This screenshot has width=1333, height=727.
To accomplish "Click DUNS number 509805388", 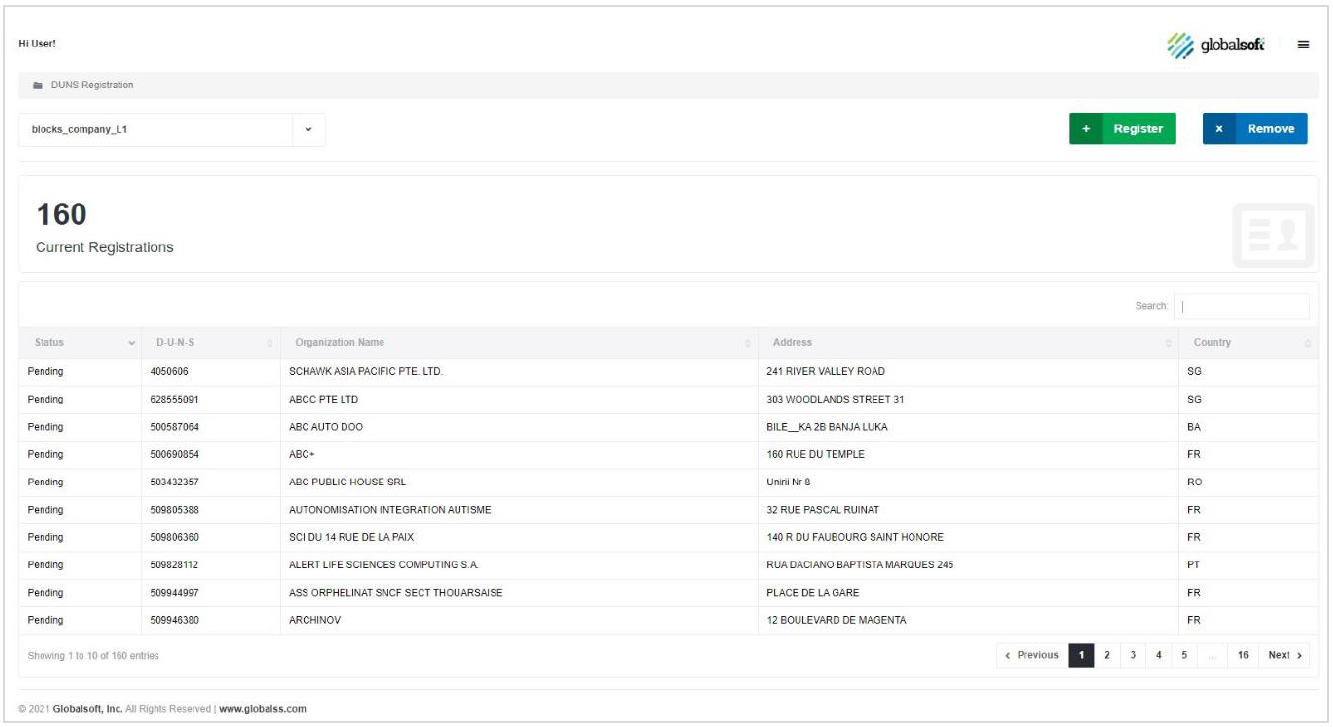I will [174, 510].
